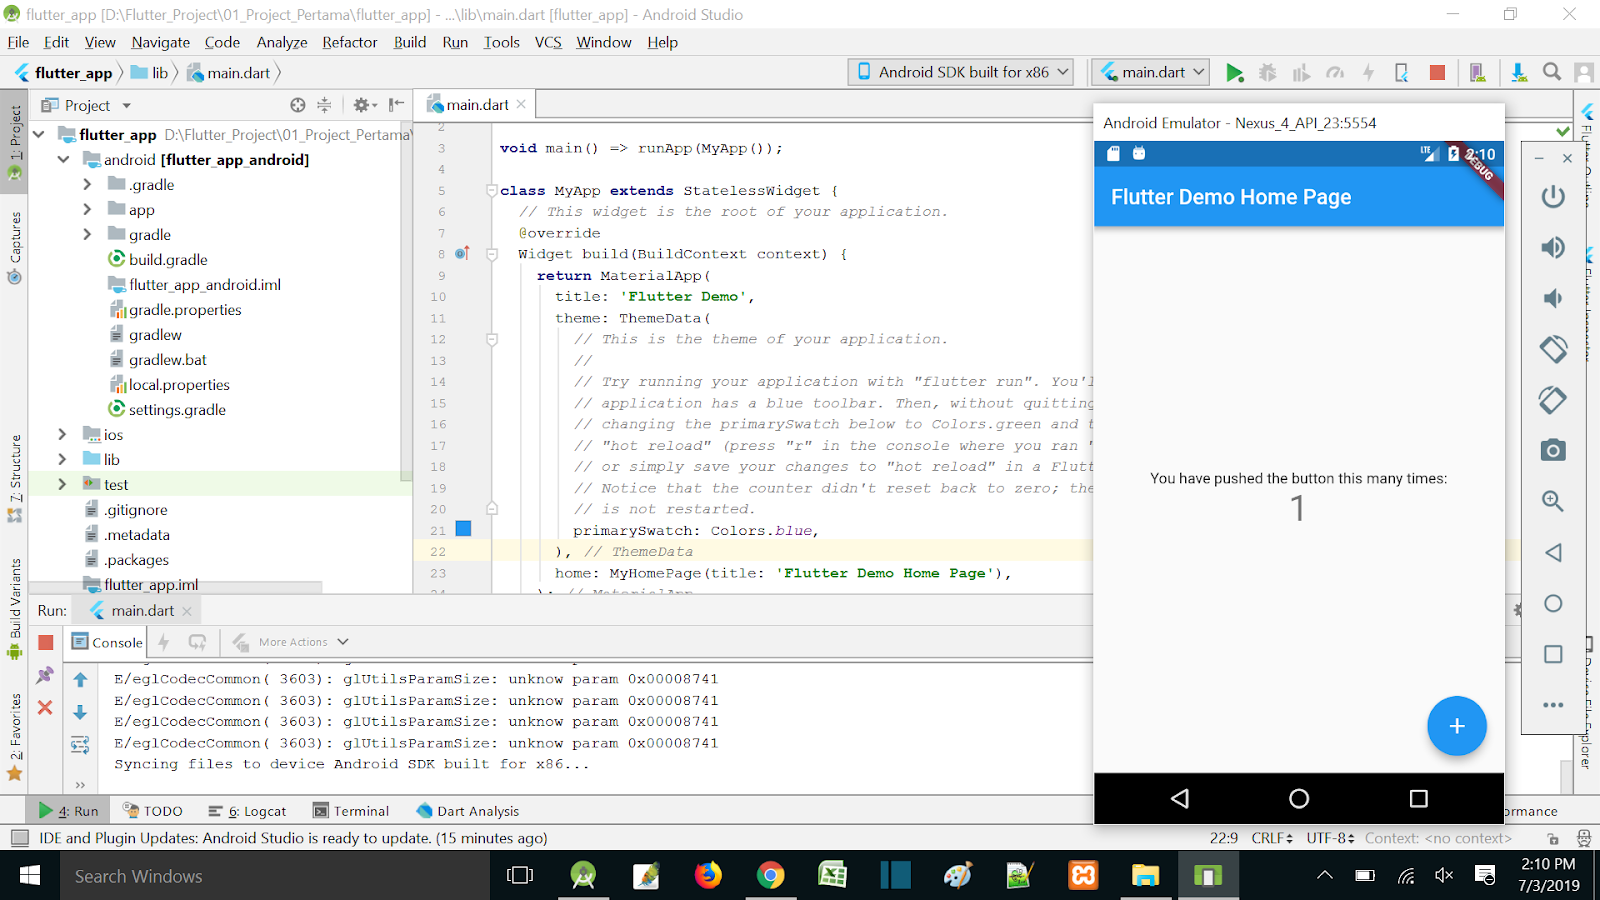Image resolution: width=1600 pixels, height=900 pixels.
Task: Open the Dart Analysis tab
Action: pos(467,811)
